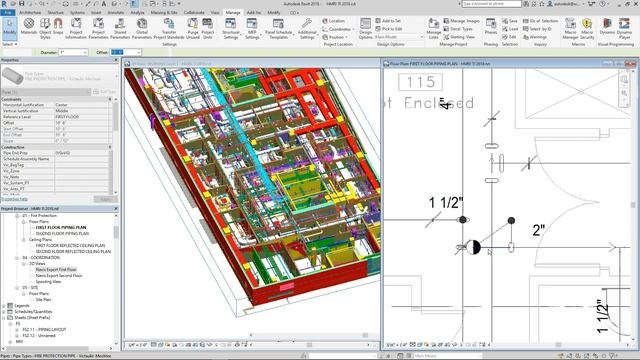Launch Dynamo Player
Image resolution: width=640 pixels, height=360 pixels.
pos(624,28)
